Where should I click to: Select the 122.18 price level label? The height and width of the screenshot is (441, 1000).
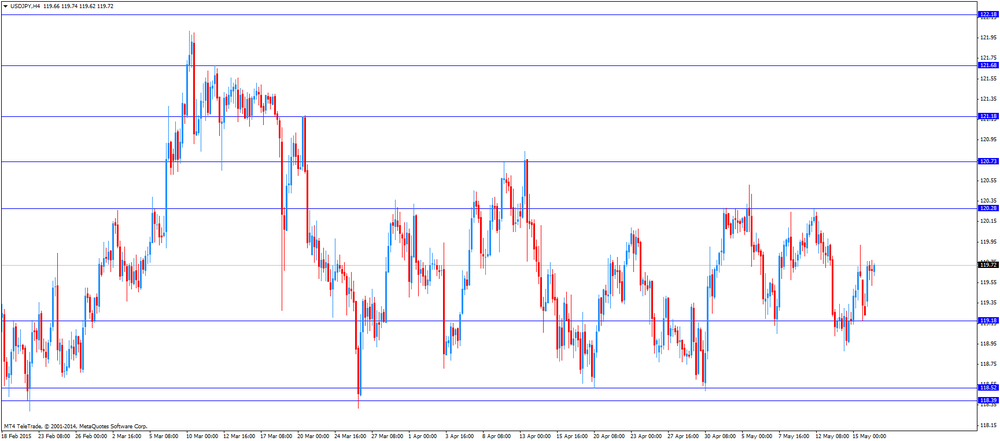pos(988,14)
